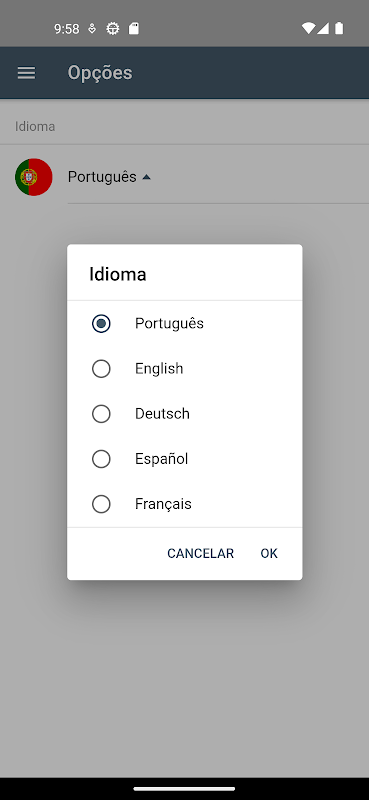The width and height of the screenshot is (369, 800).
Task: Tap the SD card status icon
Action: click(x=134, y=29)
